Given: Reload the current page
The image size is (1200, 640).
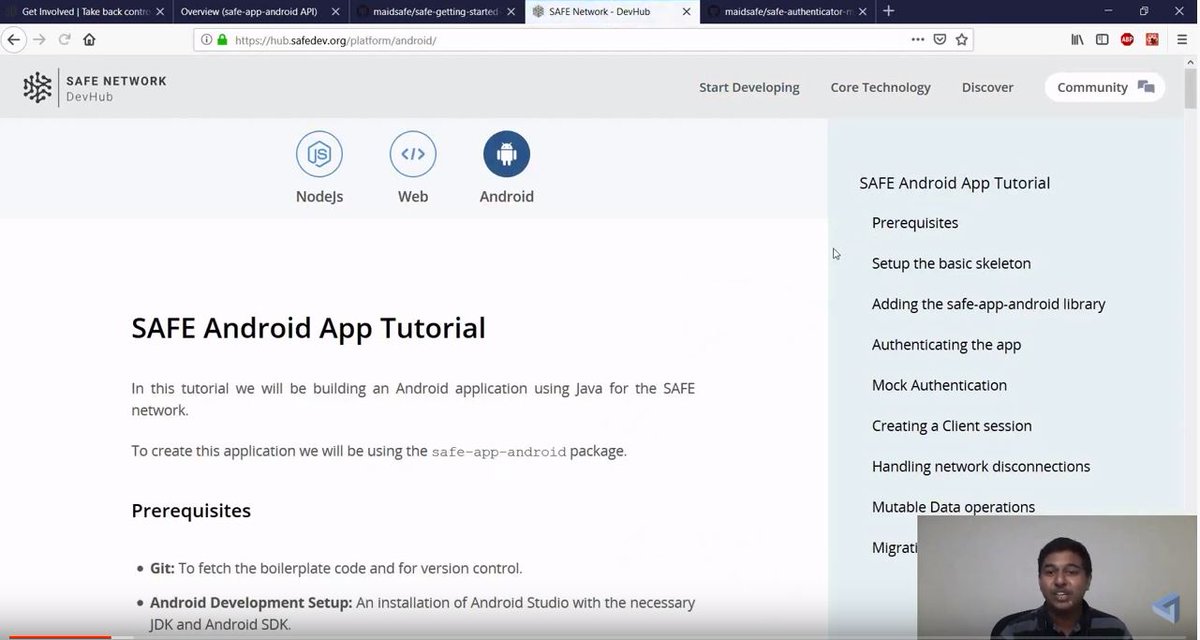Looking at the screenshot, I should pos(63,39).
